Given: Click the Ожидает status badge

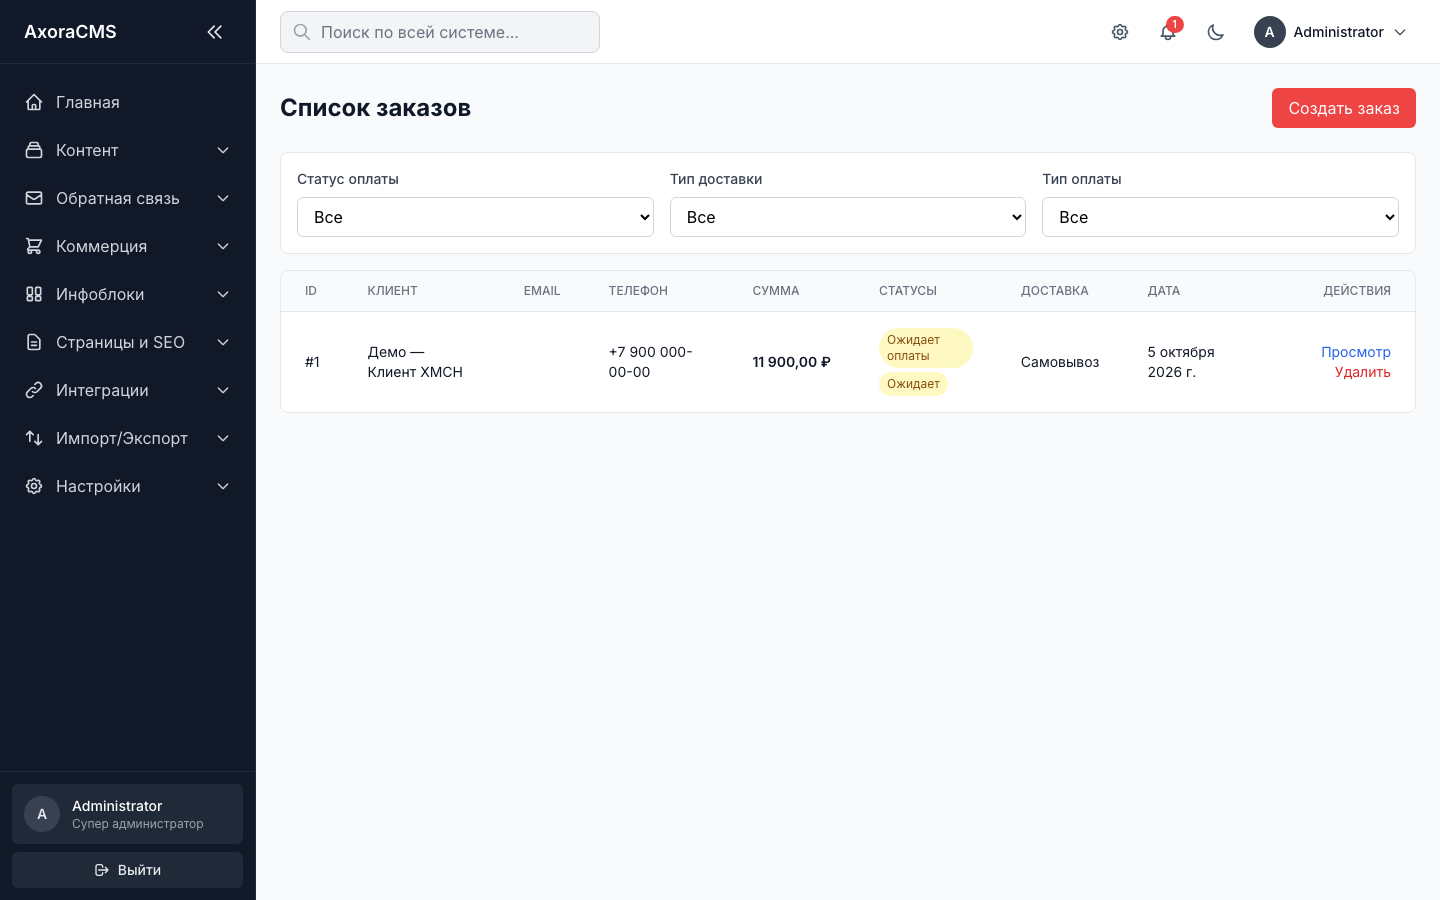Looking at the screenshot, I should (x=913, y=384).
